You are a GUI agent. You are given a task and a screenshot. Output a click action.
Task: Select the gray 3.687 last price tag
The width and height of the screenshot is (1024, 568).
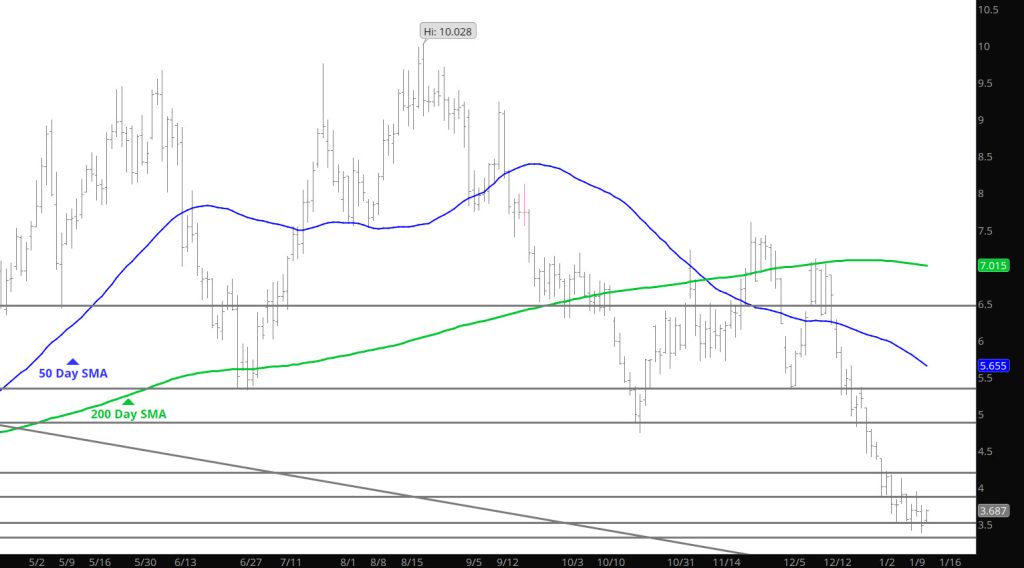click(991, 510)
